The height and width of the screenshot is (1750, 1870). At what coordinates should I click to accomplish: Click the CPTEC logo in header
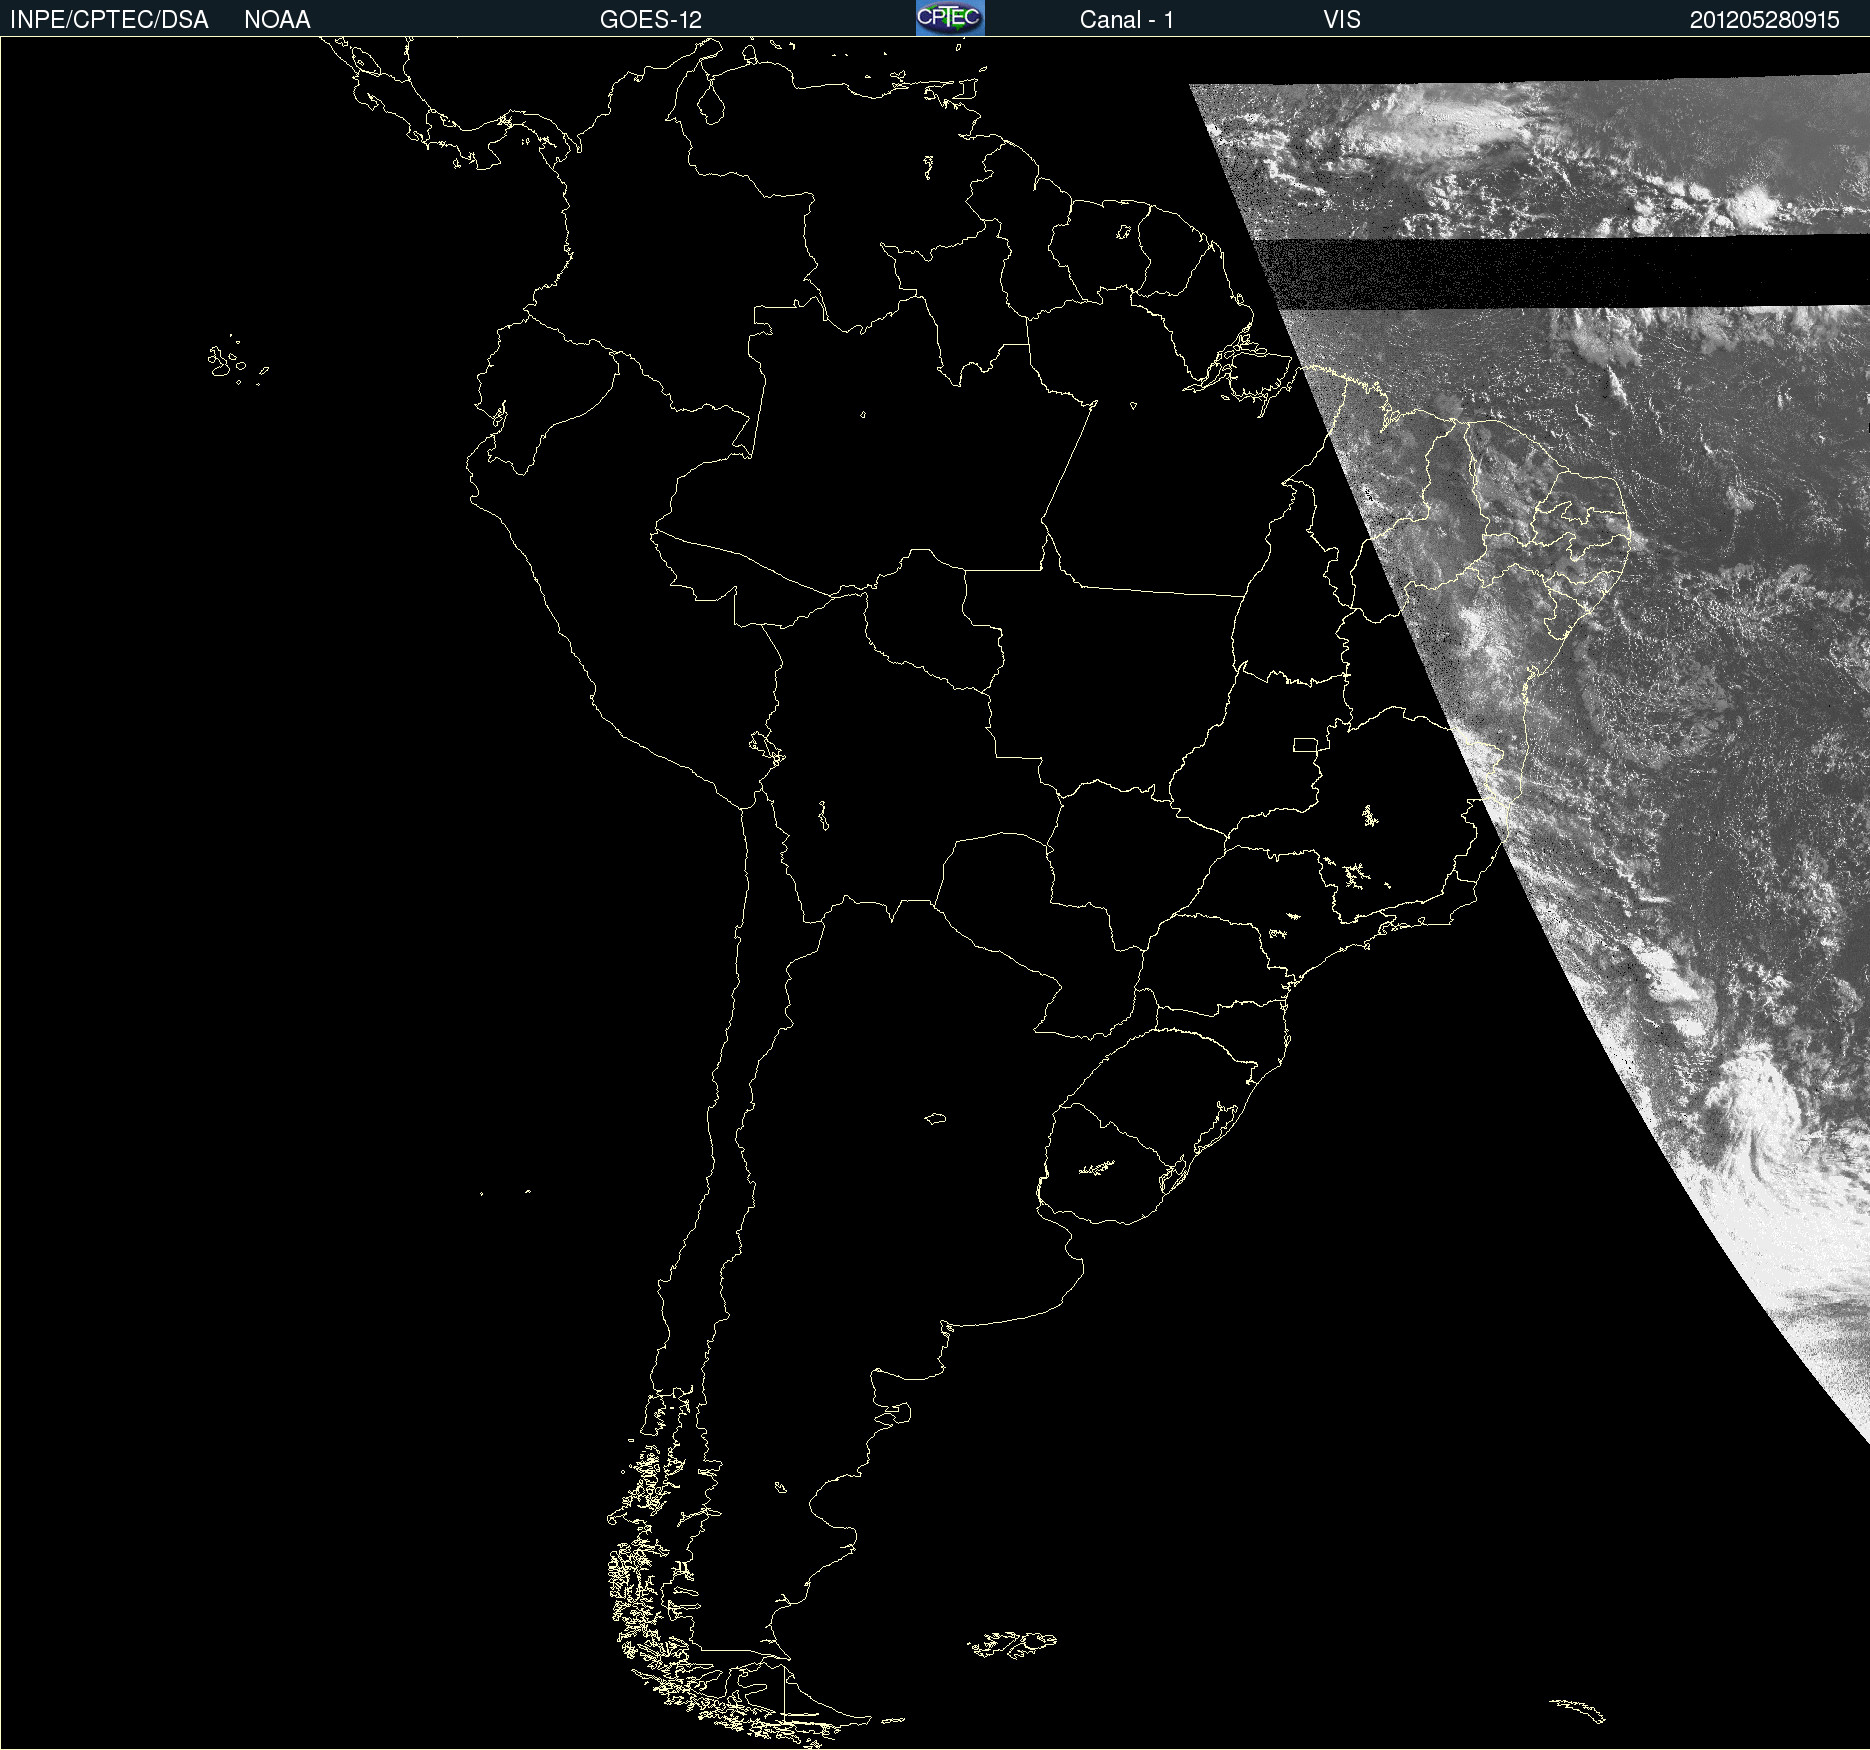click(950, 18)
